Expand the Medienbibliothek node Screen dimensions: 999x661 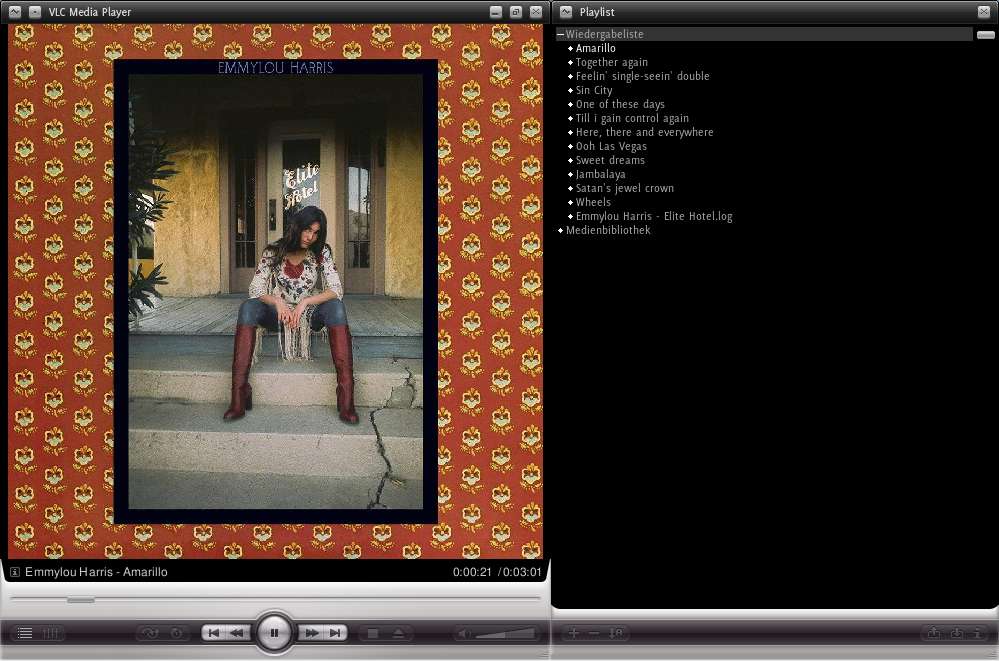[561, 230]
